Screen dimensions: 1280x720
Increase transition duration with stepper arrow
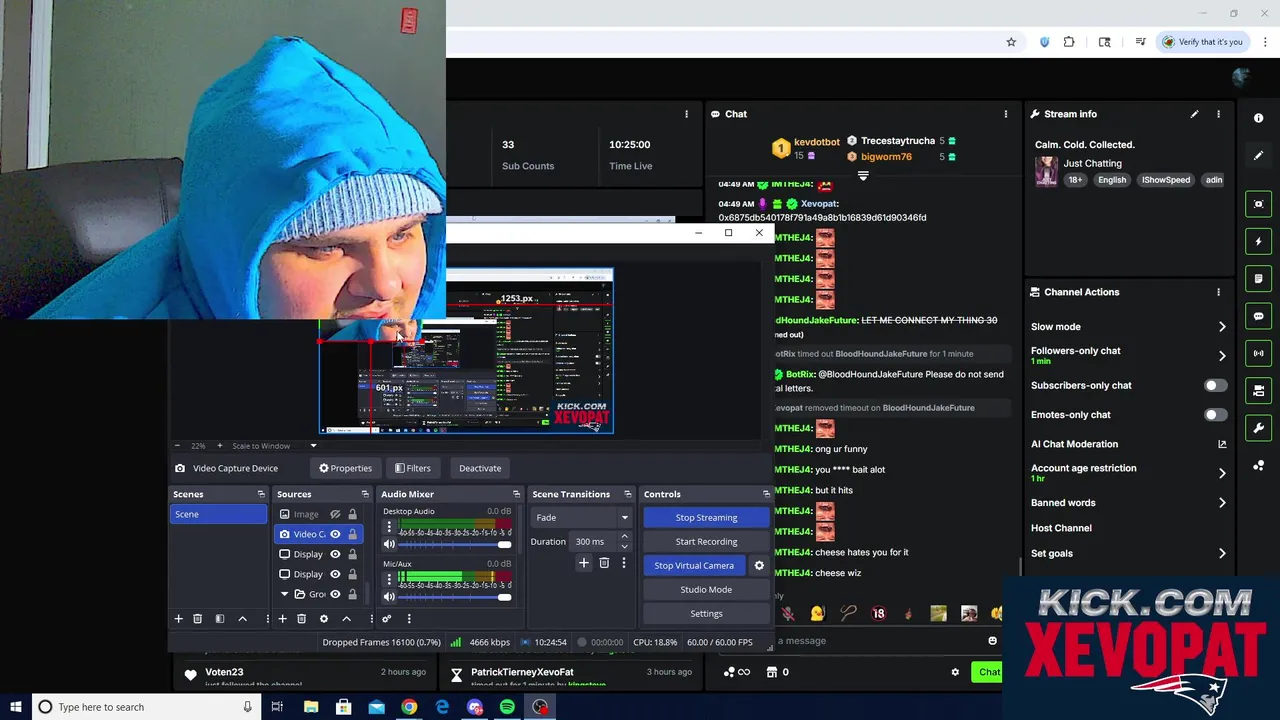624,537
